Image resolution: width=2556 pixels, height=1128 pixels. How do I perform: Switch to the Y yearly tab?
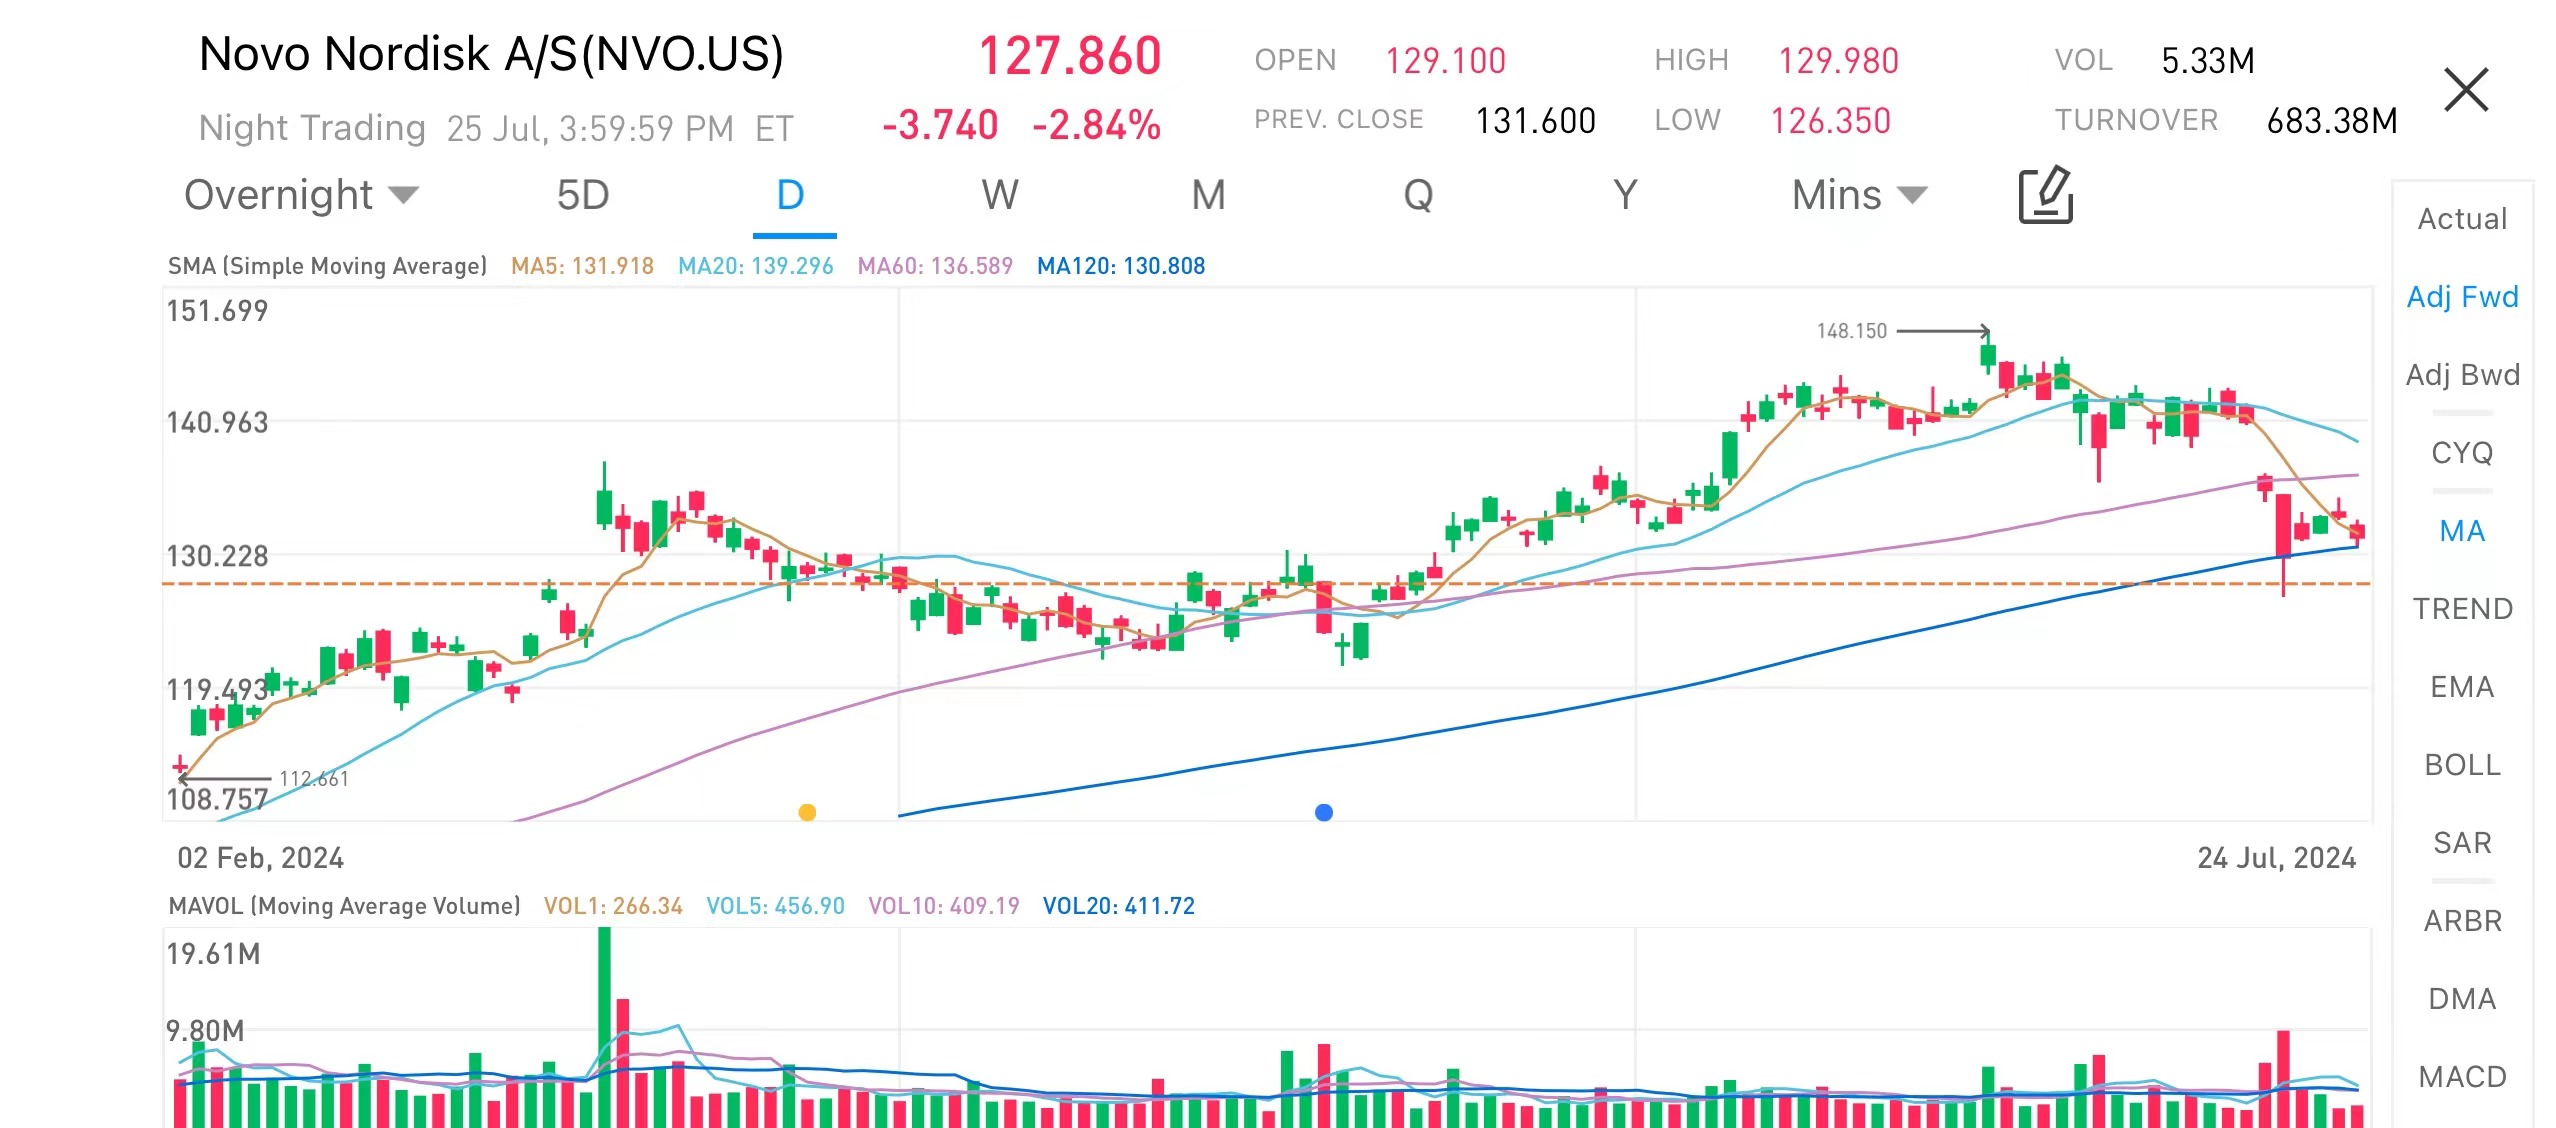(1625, 195)
